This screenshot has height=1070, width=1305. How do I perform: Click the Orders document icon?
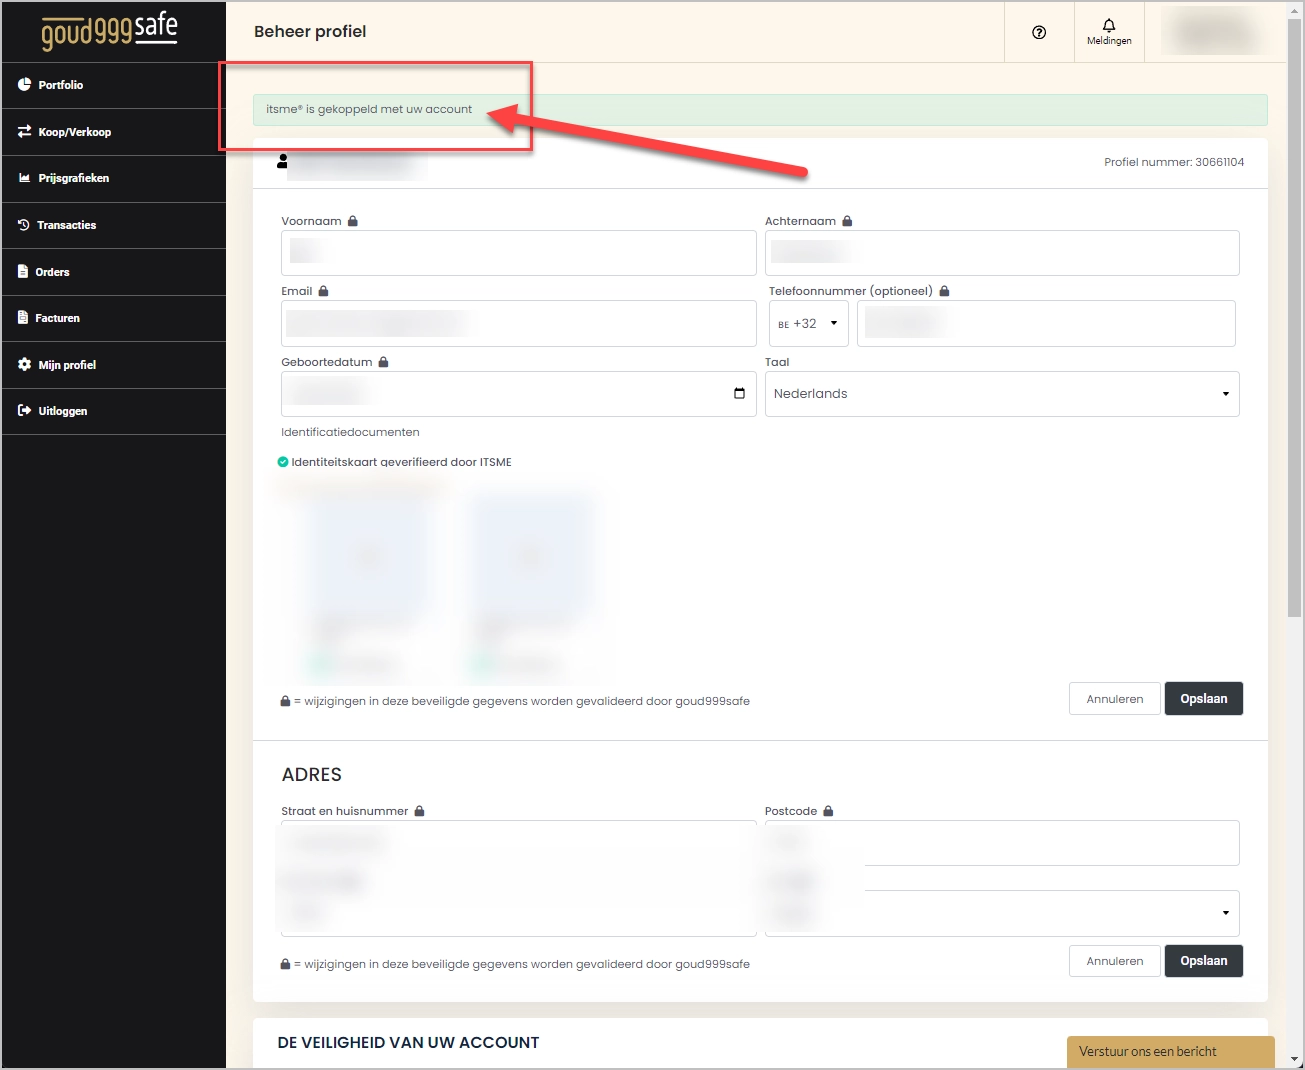(x=24, y=271)
